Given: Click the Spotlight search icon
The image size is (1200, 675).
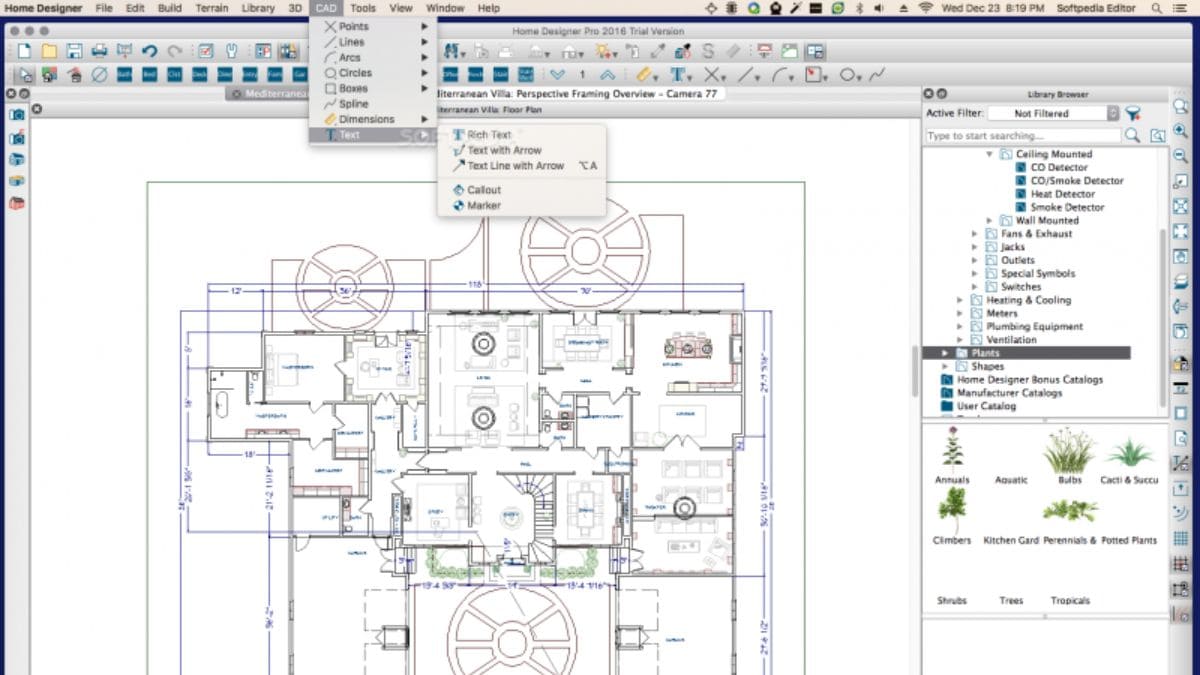Looking at the screenshot, I should 1158,8.
